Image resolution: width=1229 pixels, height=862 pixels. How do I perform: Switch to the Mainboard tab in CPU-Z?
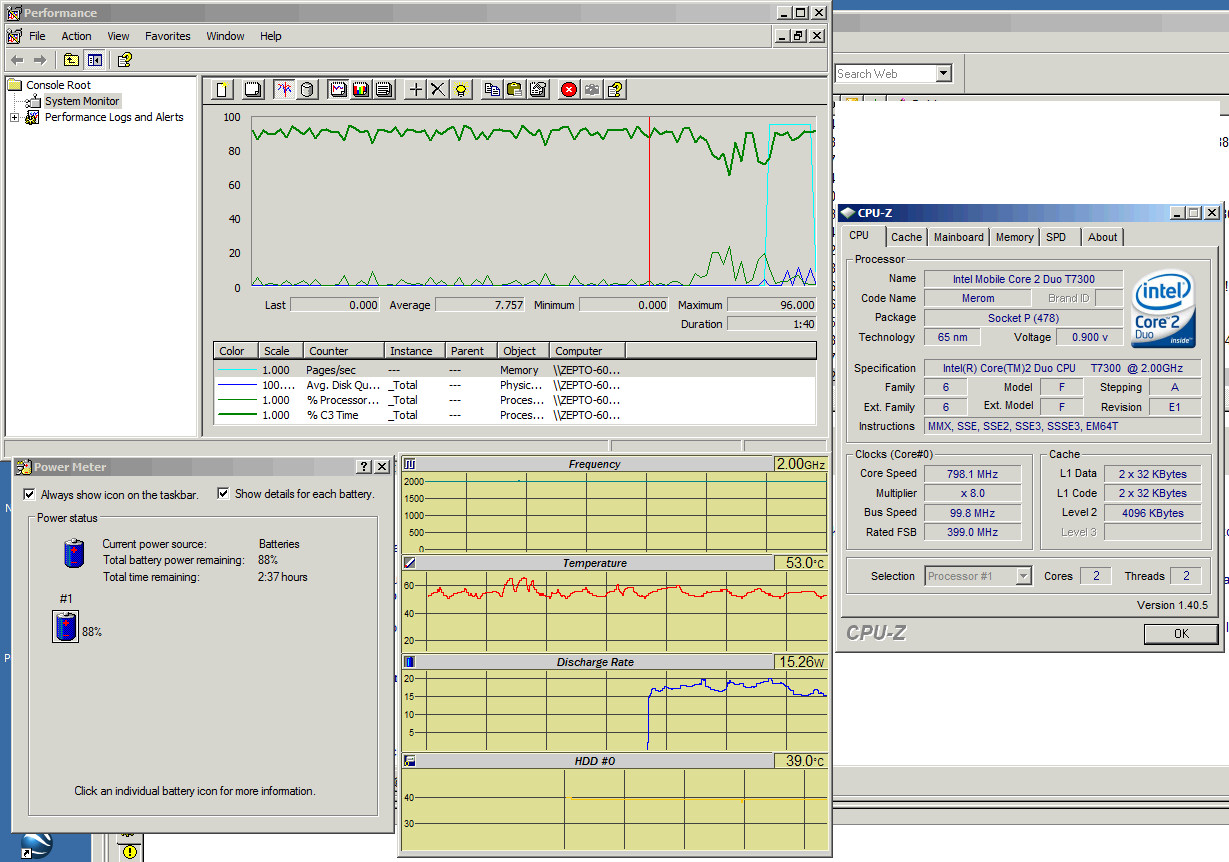tap(958, 237)
